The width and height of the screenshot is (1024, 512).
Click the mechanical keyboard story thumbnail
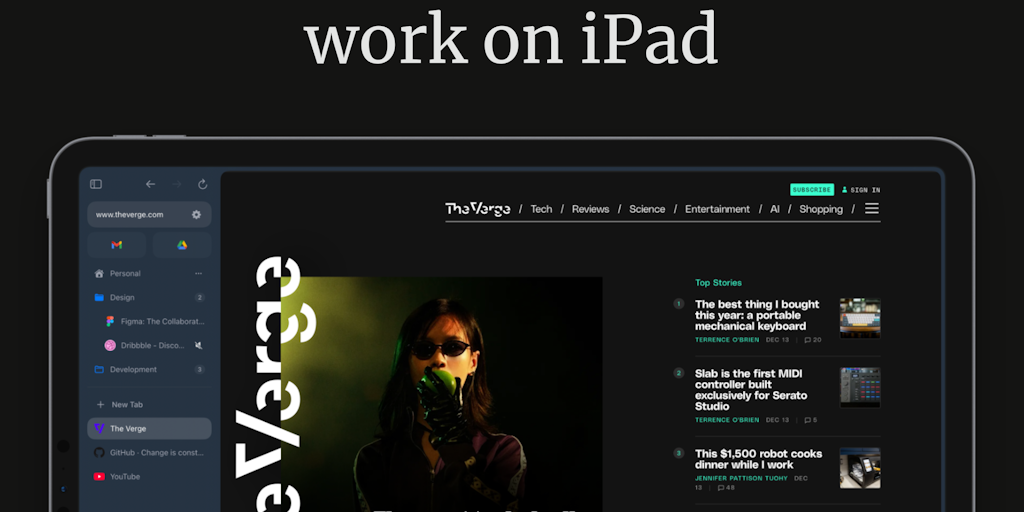[x=860, y=318]
